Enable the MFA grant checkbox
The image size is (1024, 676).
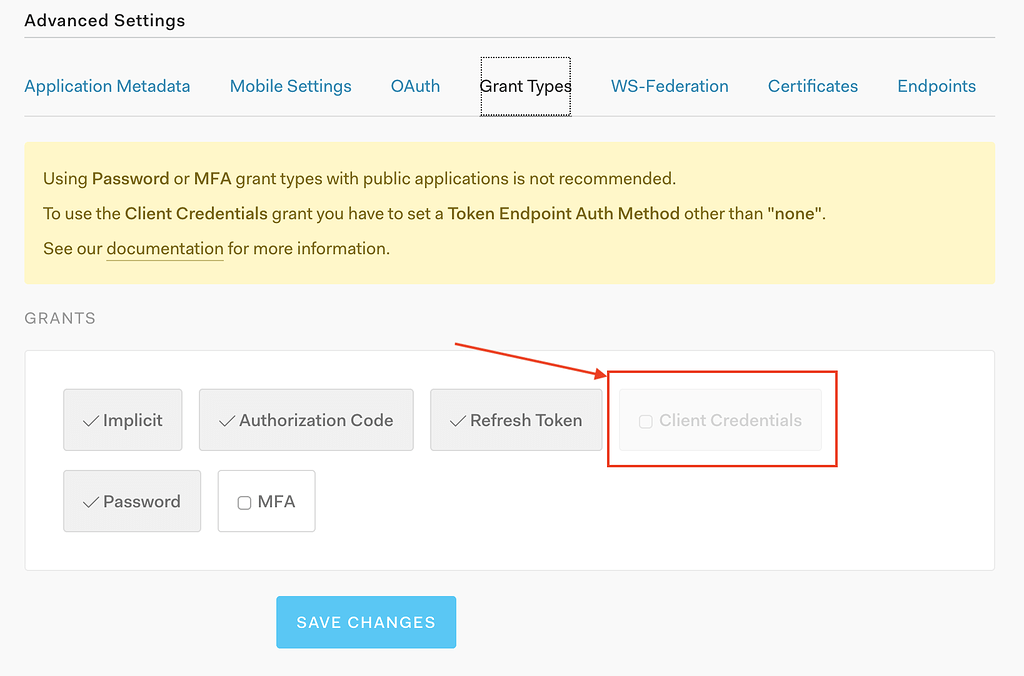coord(244,502)
